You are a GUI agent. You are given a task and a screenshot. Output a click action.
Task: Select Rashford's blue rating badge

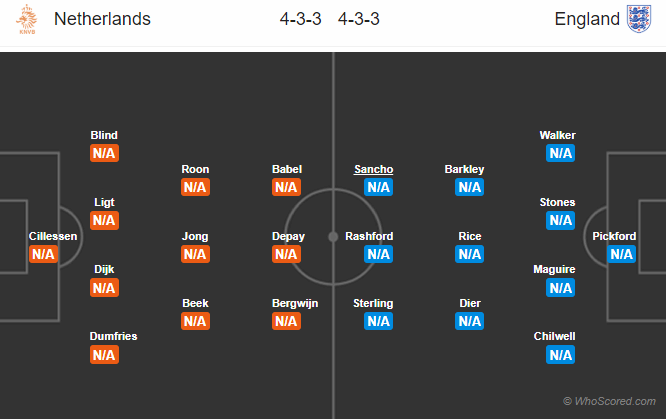coord(378,254)
